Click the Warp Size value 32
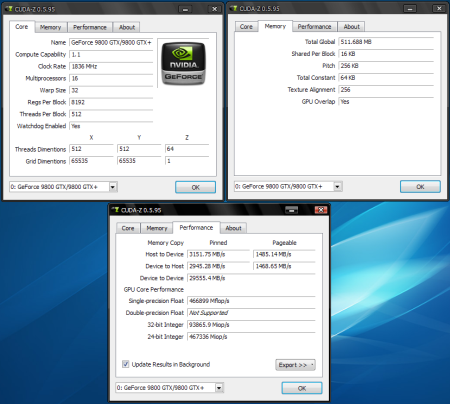The image size is (450, 404). tap(111, 90)
